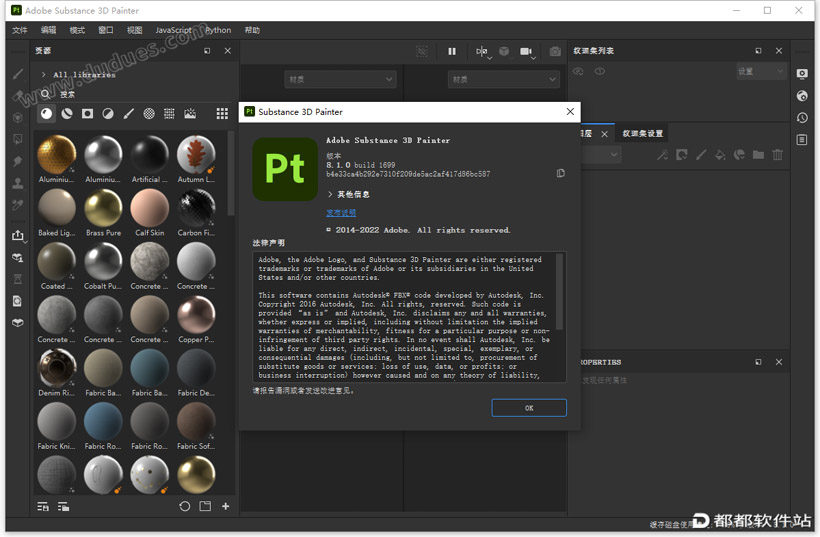Image resolution: width=820 pixels, height=537 pixels.
Task: Select the textures filter icon
Action: click(x=169, y=113)
